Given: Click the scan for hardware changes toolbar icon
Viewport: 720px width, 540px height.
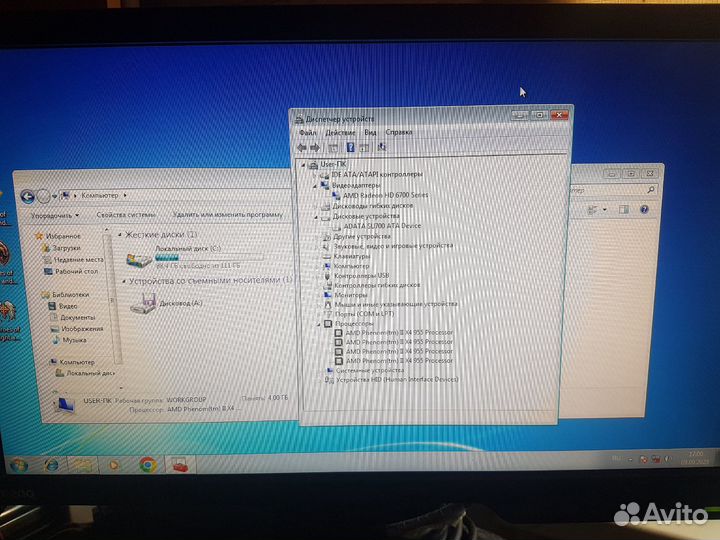Looking at the screenshot, I should point(381,147).
